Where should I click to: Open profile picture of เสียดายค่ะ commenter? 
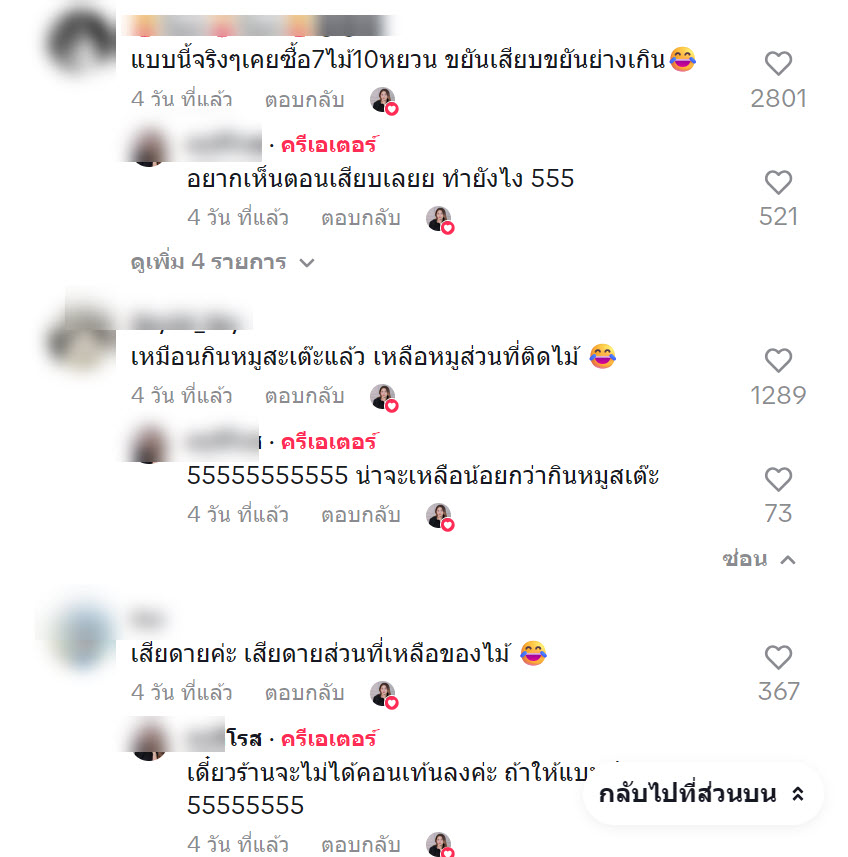(x=83, y=637)
